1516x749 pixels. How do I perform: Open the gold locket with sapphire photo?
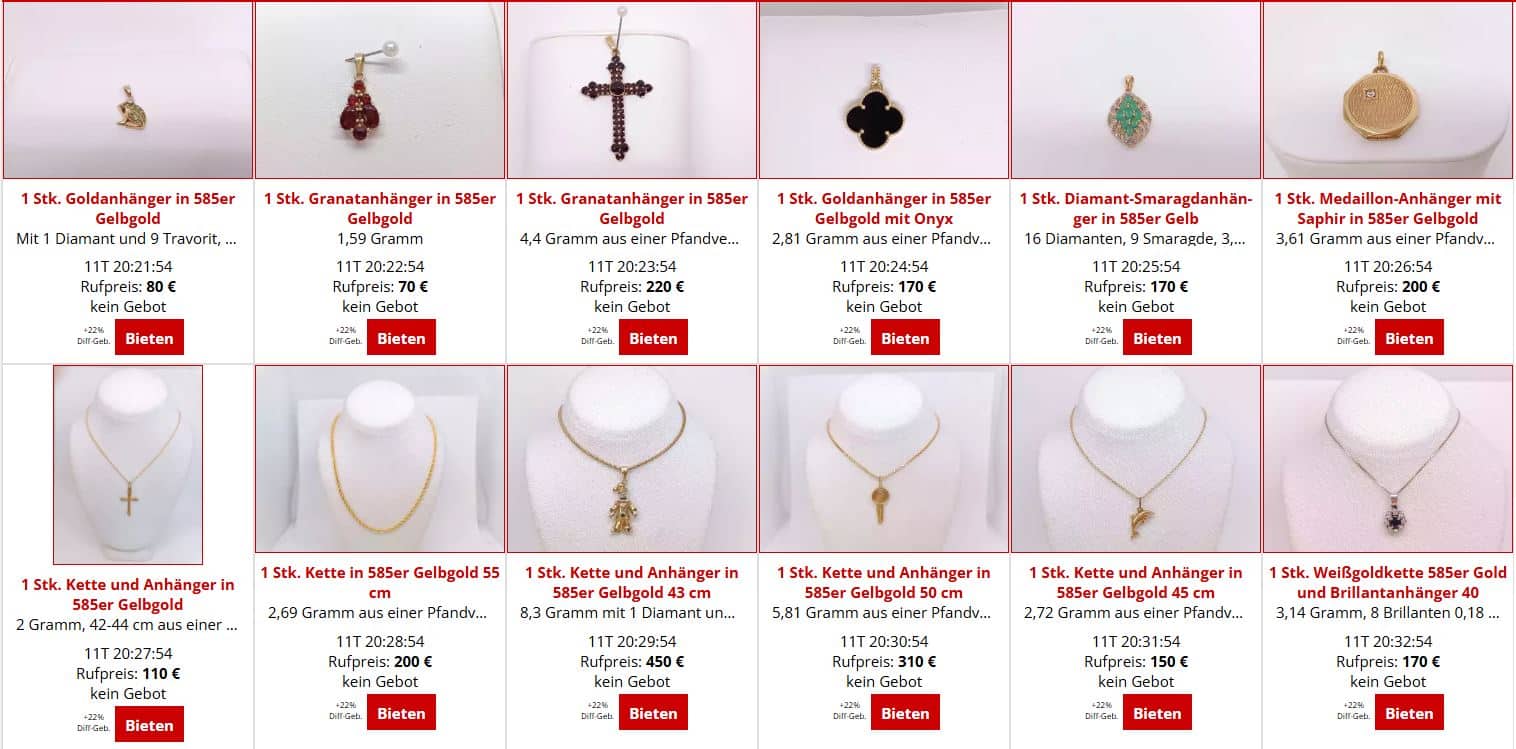[1388, 90]
